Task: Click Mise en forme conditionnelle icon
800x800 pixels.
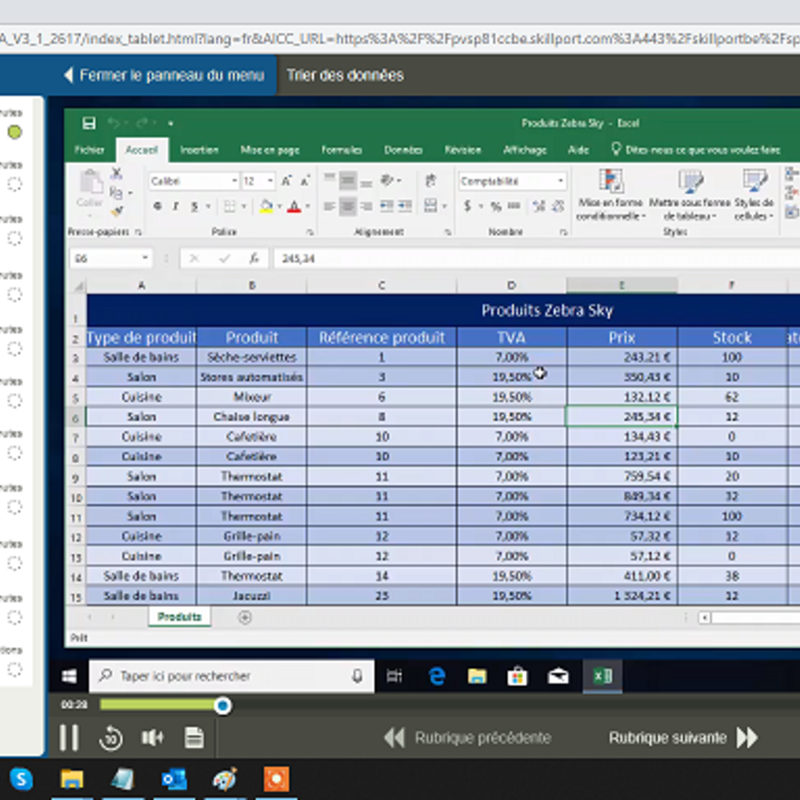Action: pyautogui.click(x=611, y=182)
